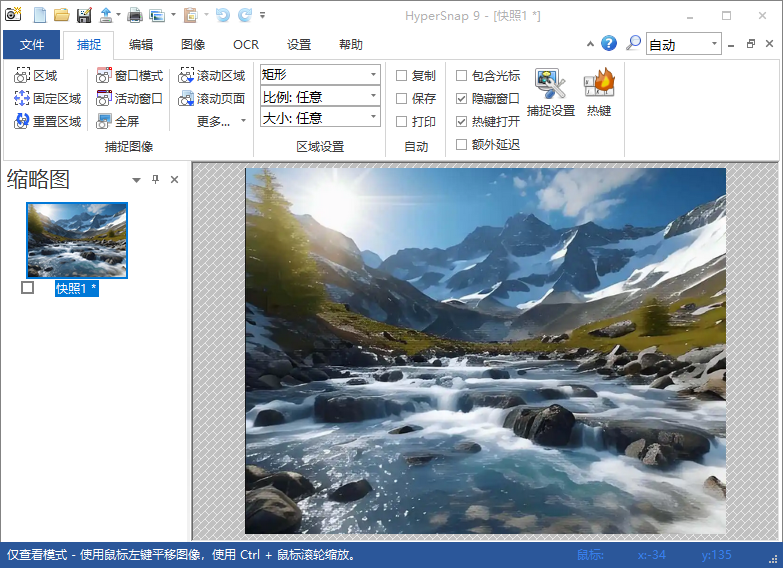Toggle the 隐藏窗口 hide window checkbox

point(461,99)
